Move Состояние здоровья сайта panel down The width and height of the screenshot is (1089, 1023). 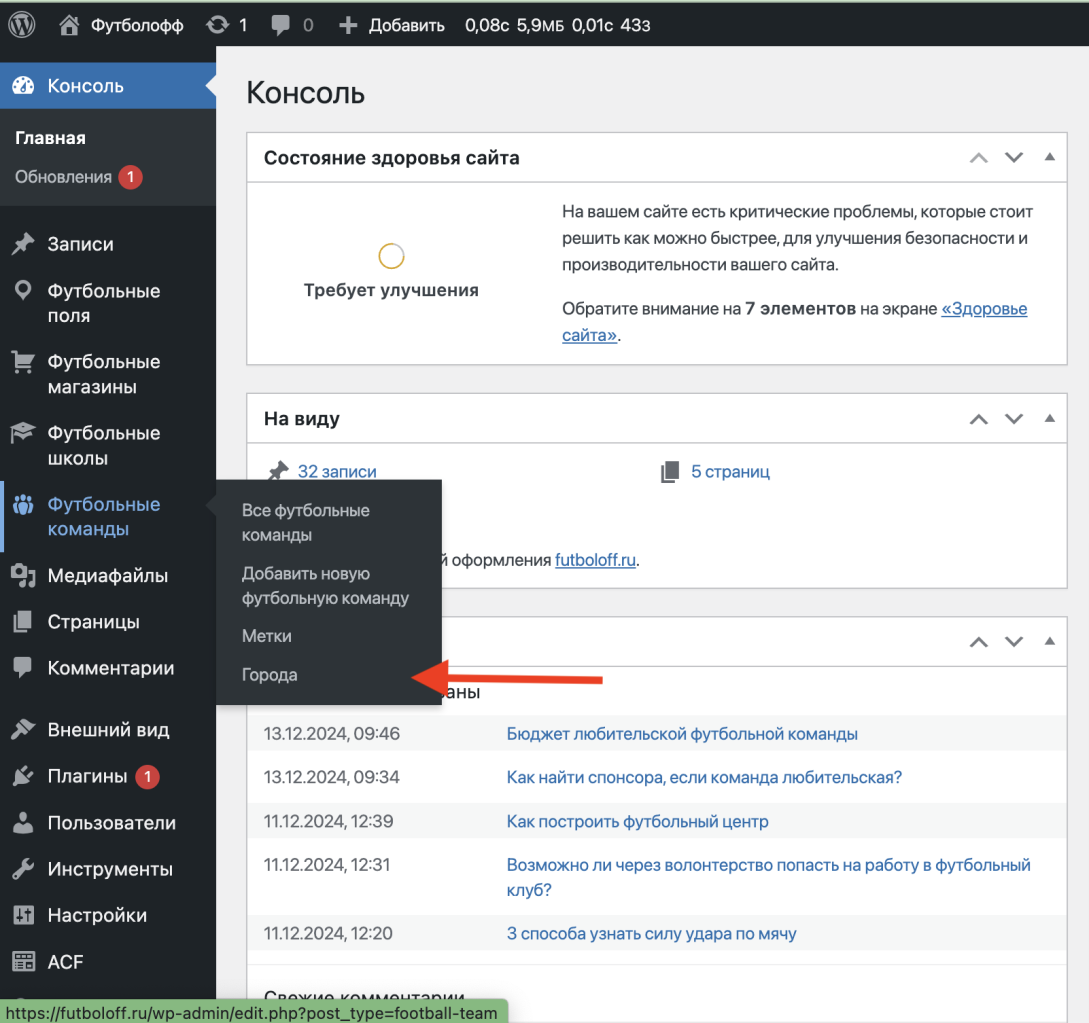pyautogui.click(x=1014, y=158)
